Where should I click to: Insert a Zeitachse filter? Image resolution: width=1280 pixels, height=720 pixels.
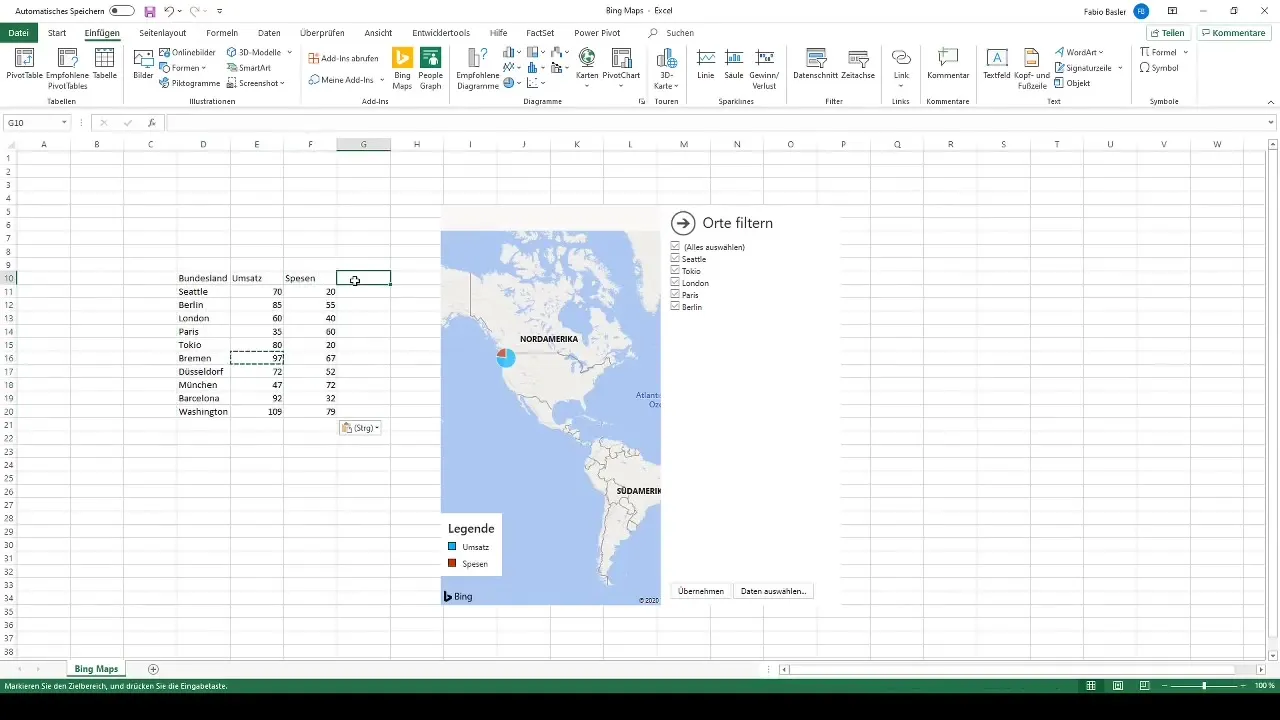click(858, 64)
